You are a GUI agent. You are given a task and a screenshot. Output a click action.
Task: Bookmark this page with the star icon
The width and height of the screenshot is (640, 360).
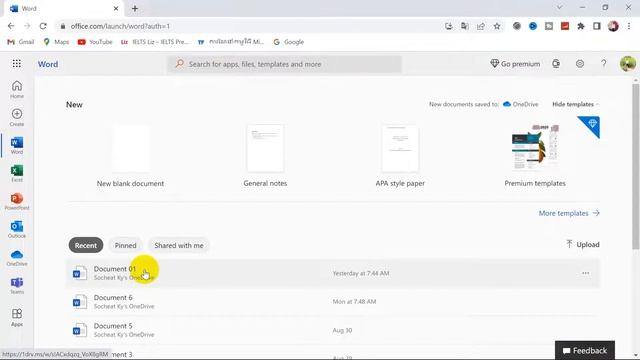[x=497, y=26]
